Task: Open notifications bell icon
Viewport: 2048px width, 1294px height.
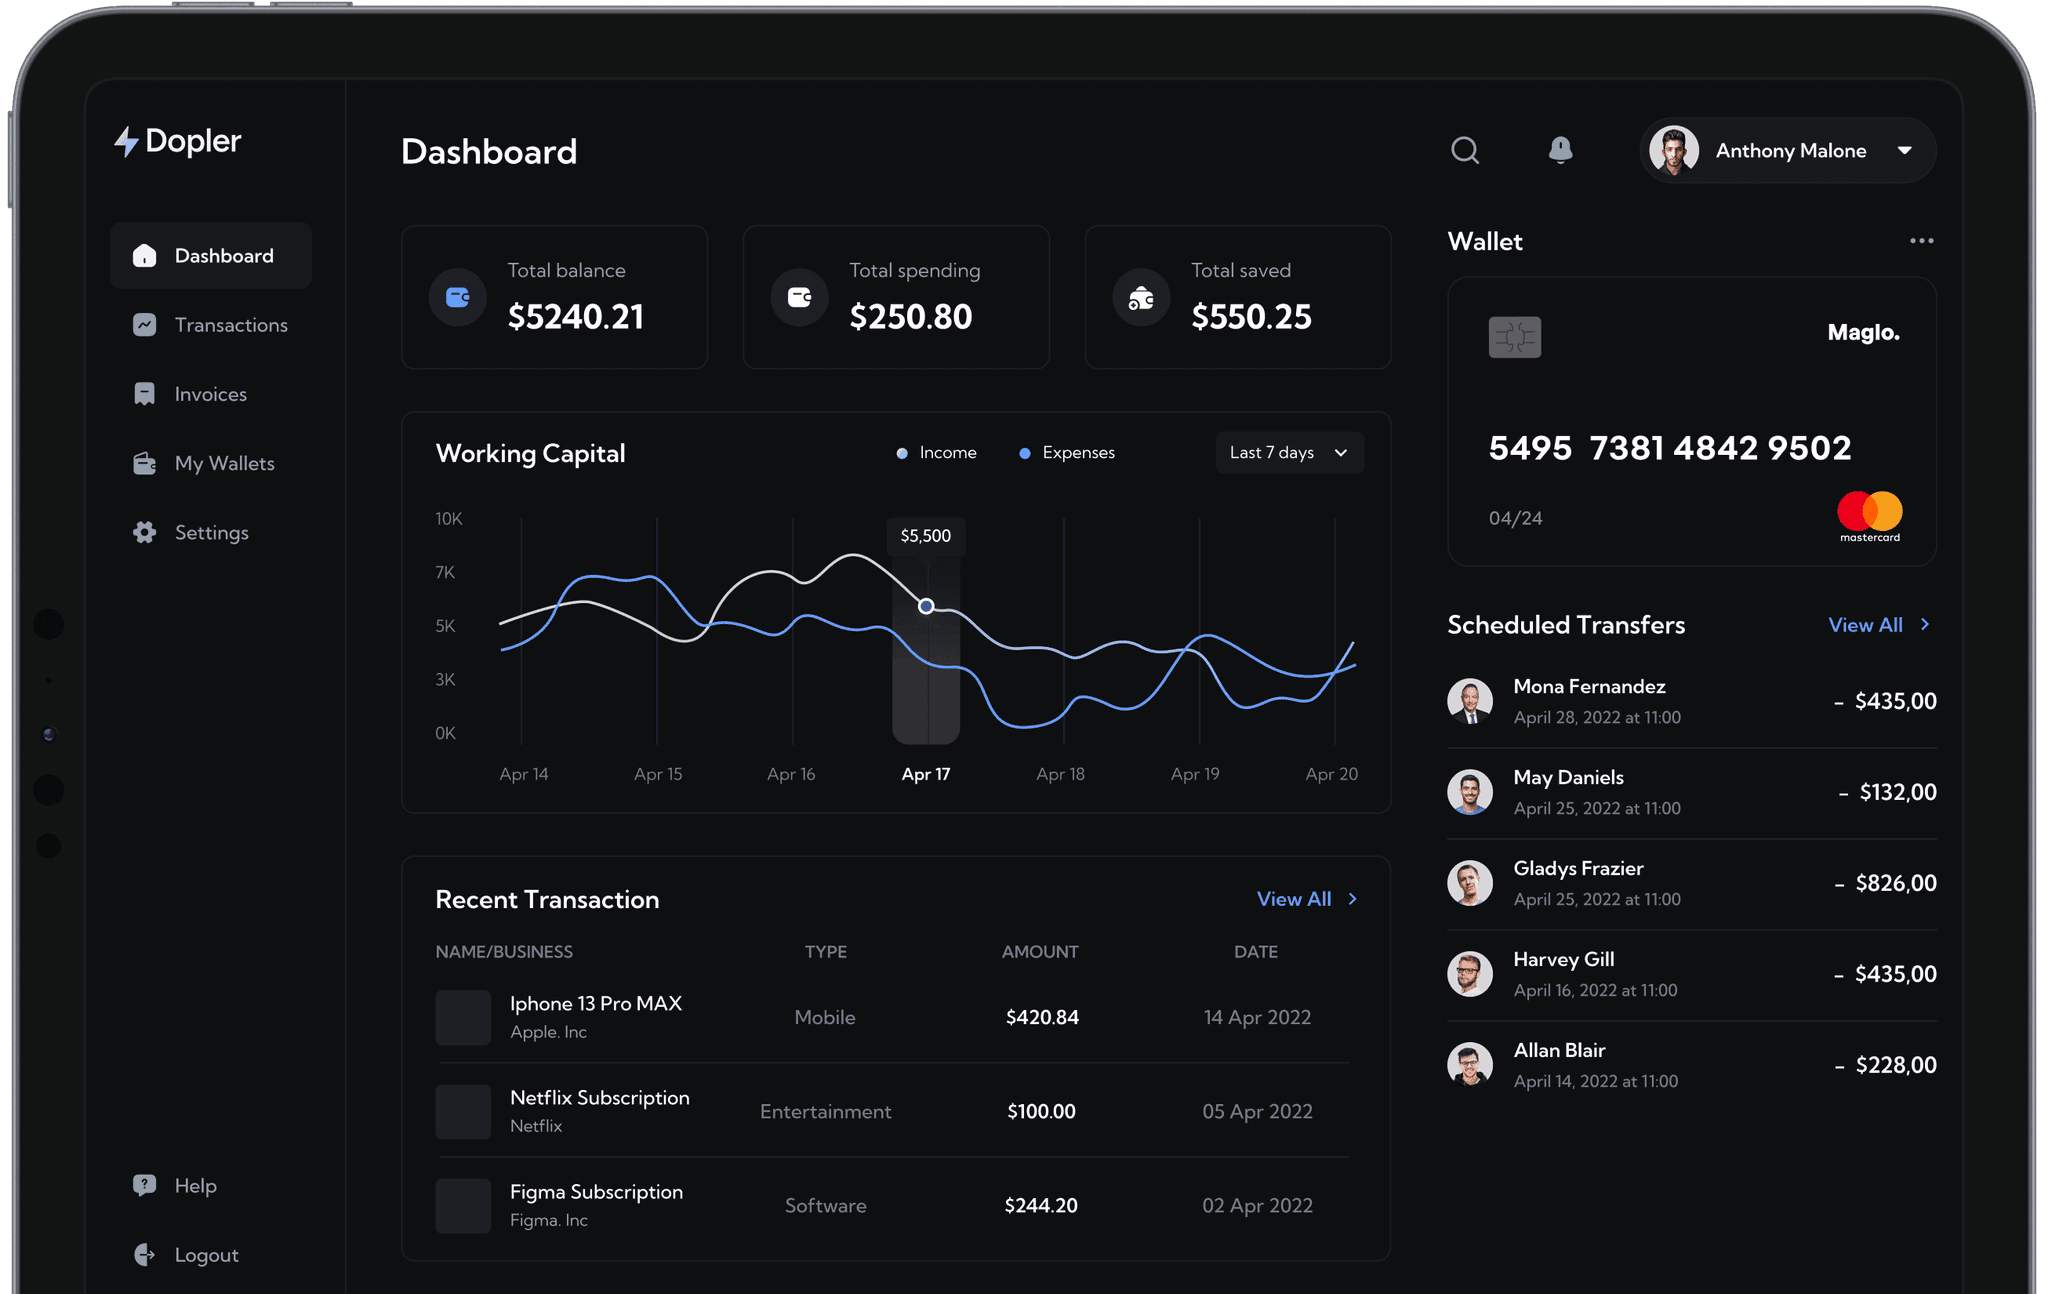Action: [x=1560, y=150]
